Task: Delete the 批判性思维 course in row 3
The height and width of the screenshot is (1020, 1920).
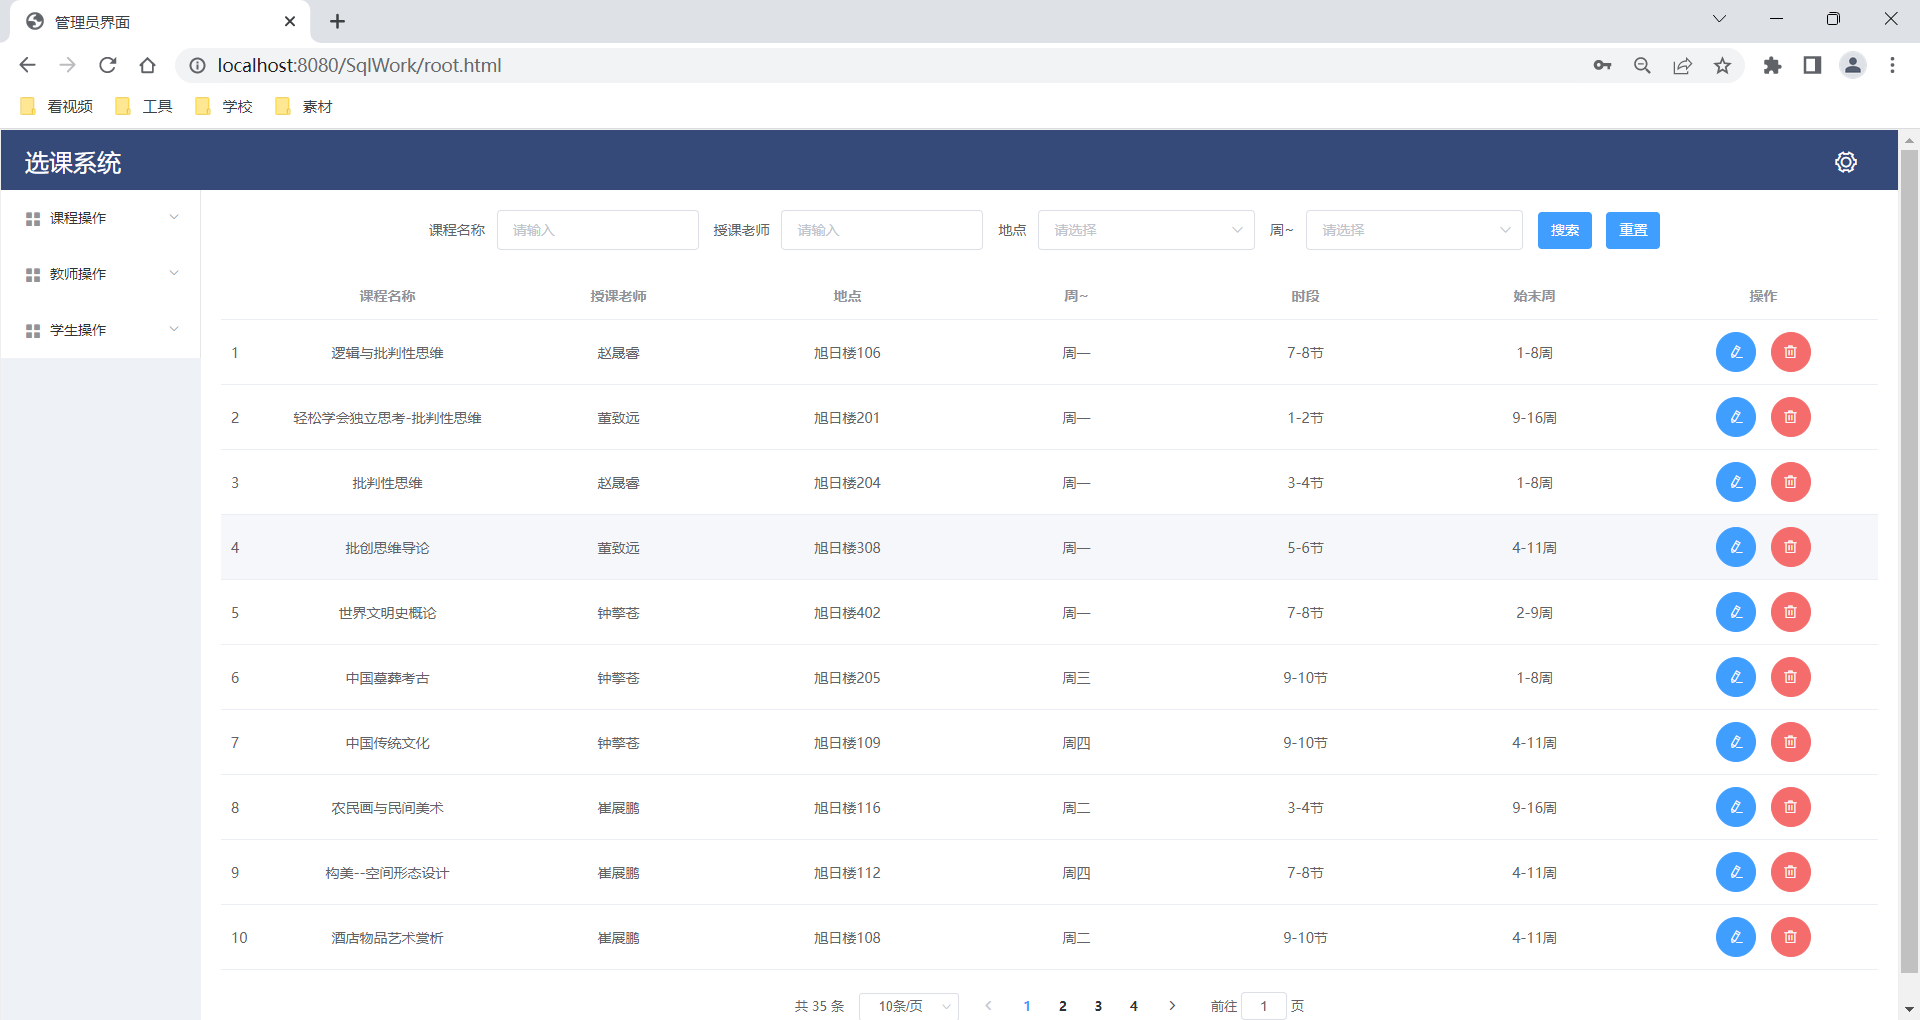Action: pyautogui.click(x=1790, y=482)
